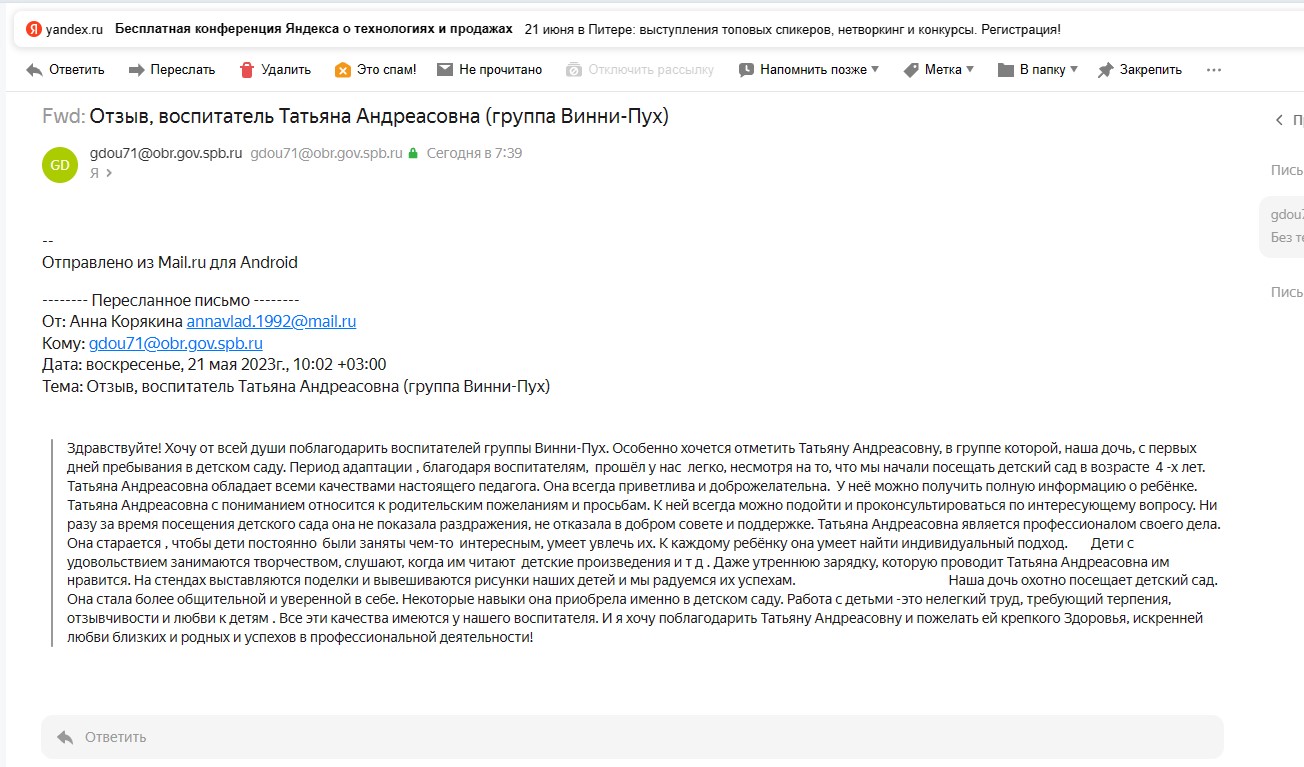Click the timestamp Сегодня в 7:39
Image resolution: width=1304 pixels, height=767 pixels.
[474, 153]
